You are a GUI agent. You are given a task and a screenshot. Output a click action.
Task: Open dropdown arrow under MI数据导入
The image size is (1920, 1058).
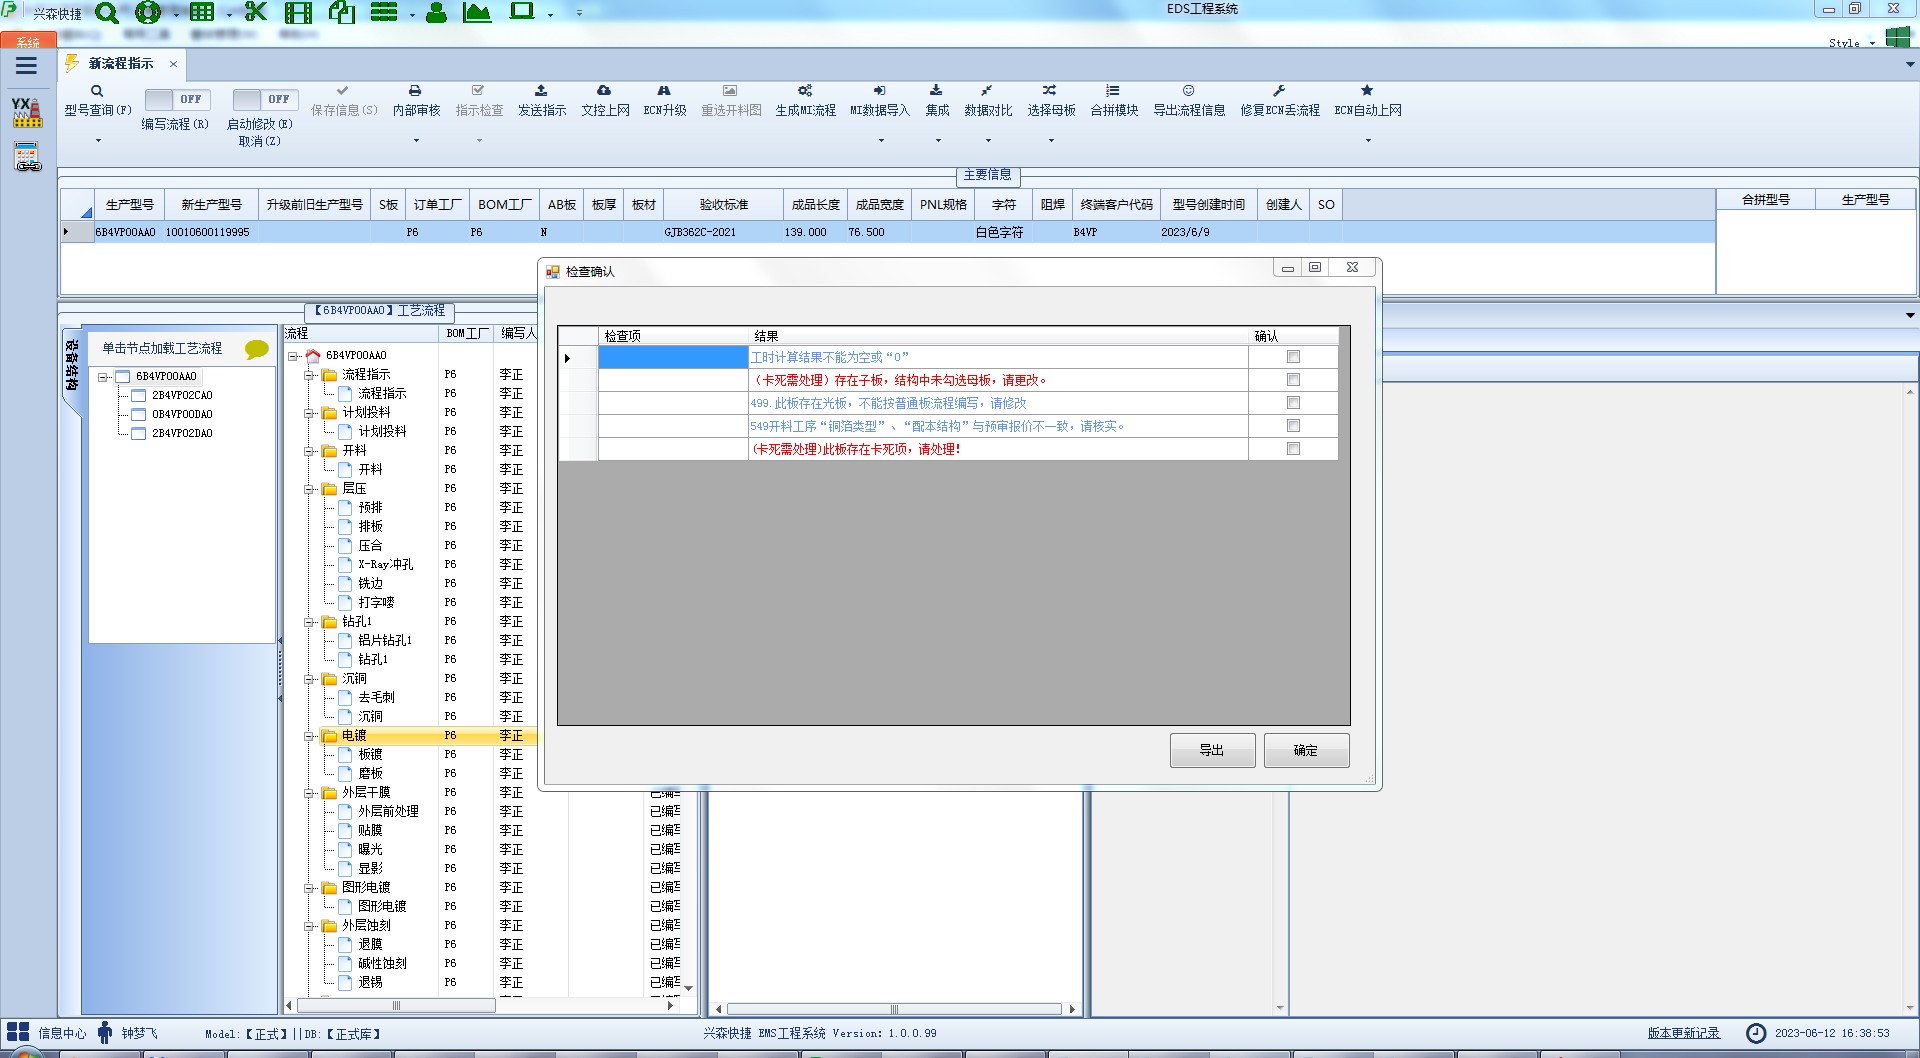(881, 141)
